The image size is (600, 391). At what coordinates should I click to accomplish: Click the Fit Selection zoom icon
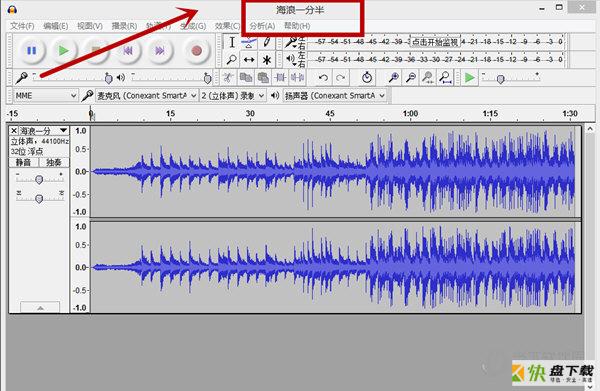click(x=428, y=78)
